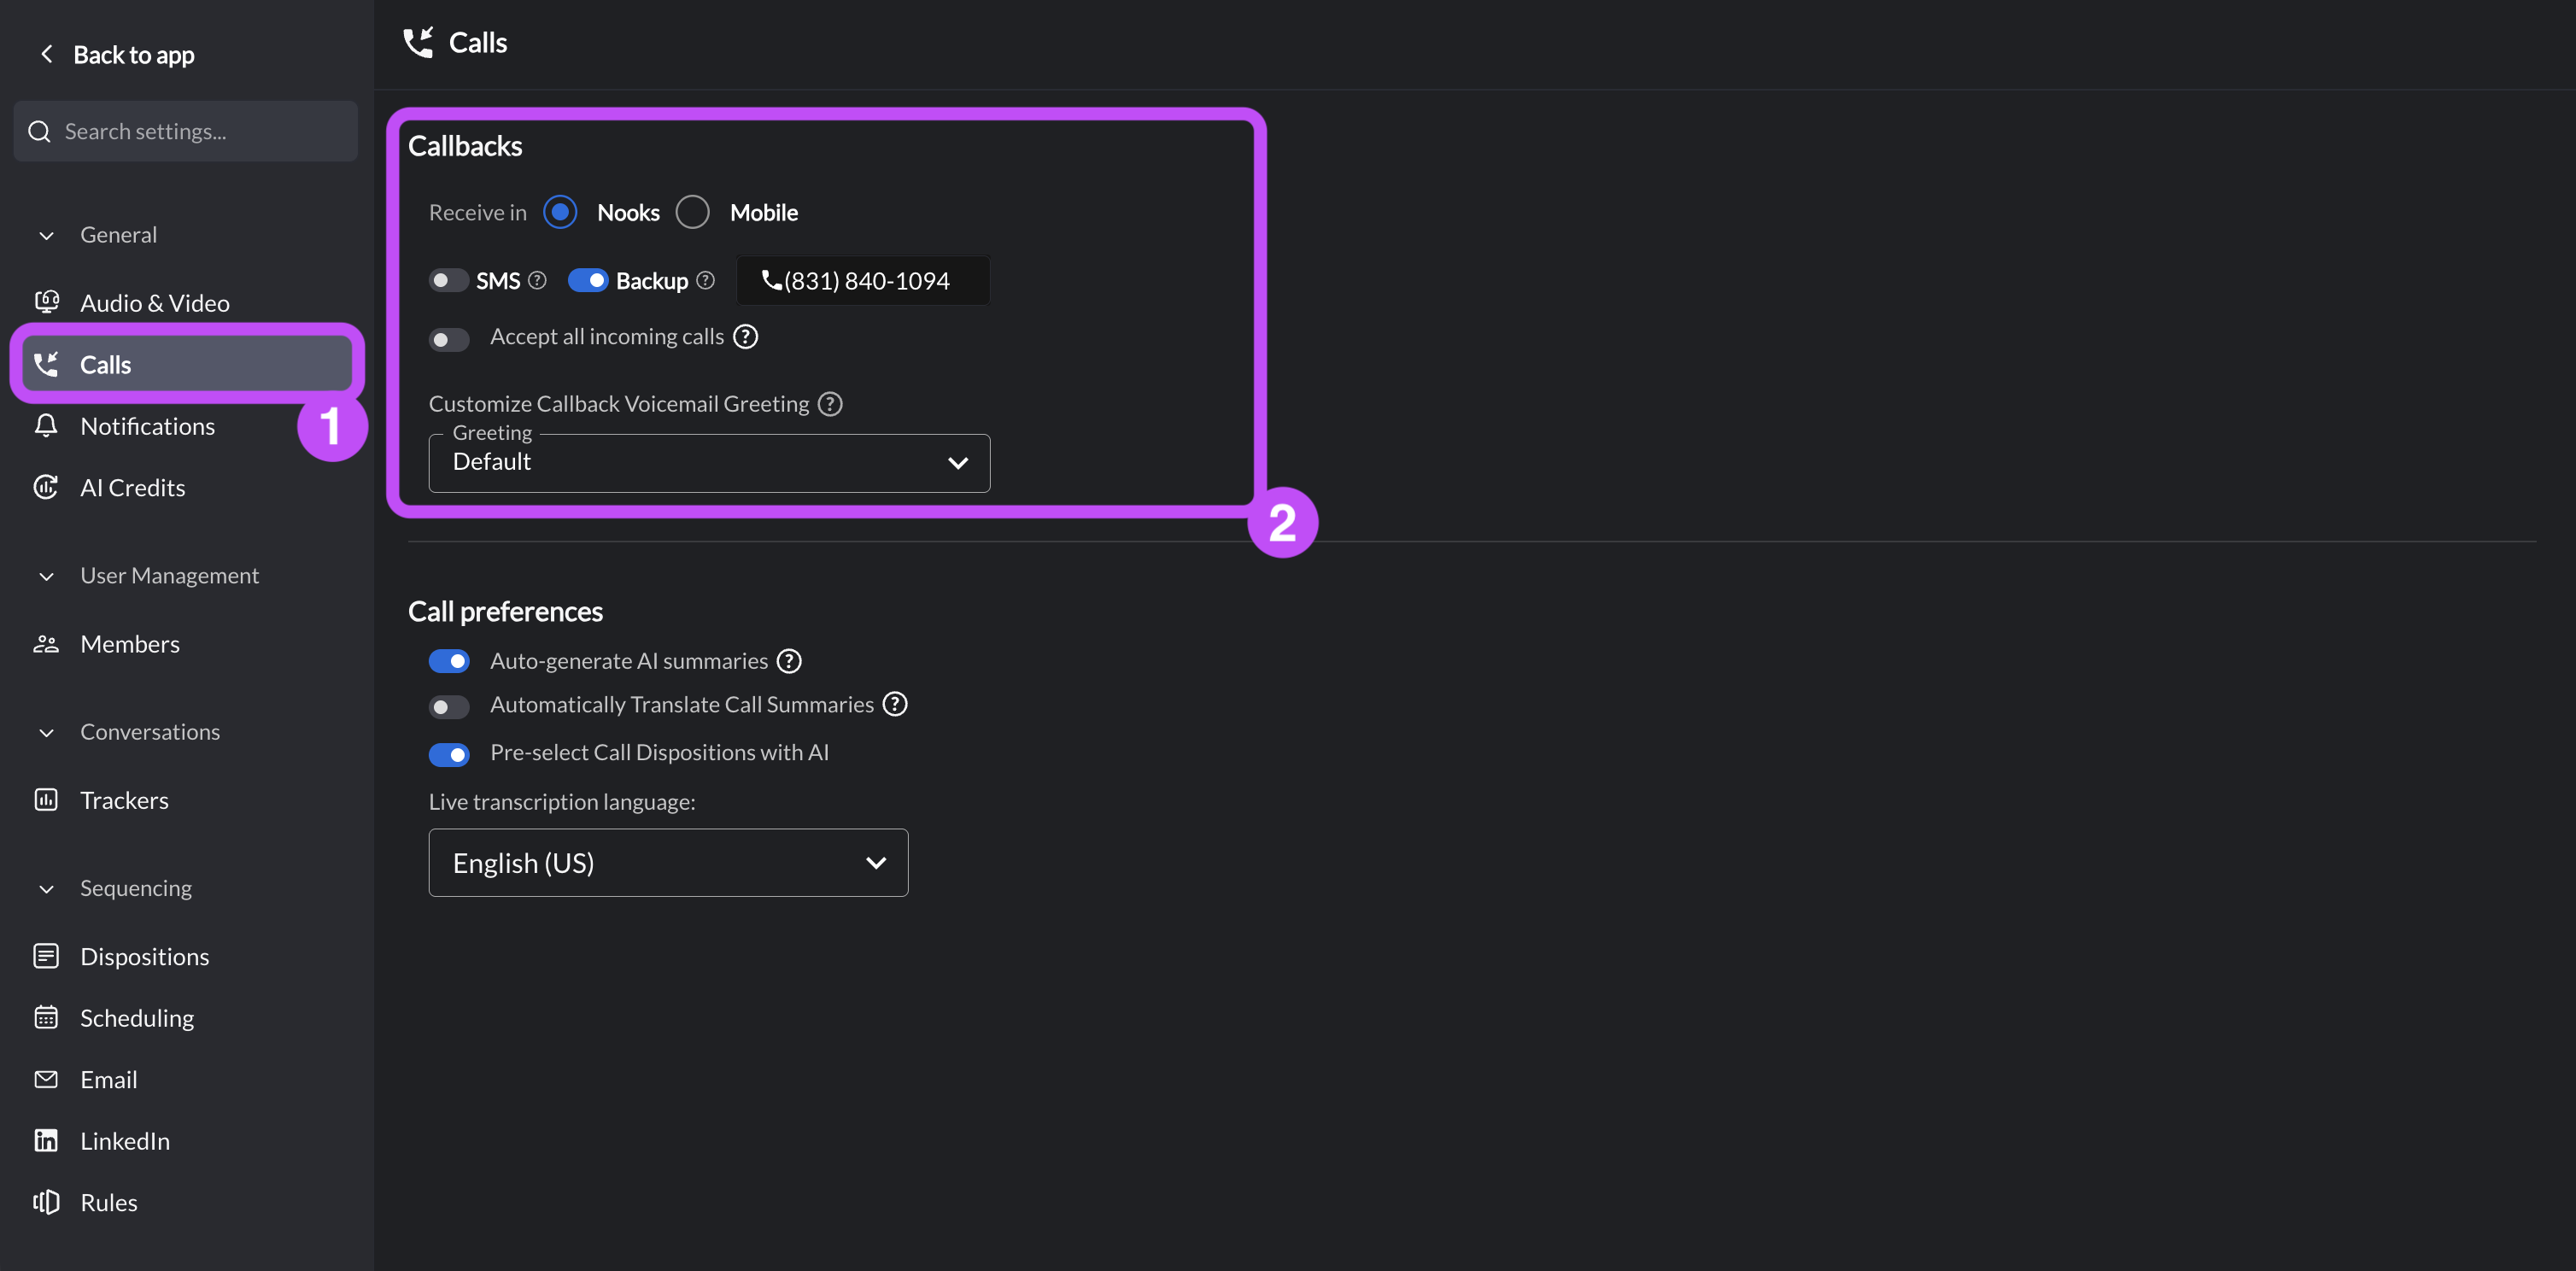Image resolution: width=2576 pixels, height=1271 pixels.
Task: Open Scheduling settings page
Action: click(x=137, y=1018)
